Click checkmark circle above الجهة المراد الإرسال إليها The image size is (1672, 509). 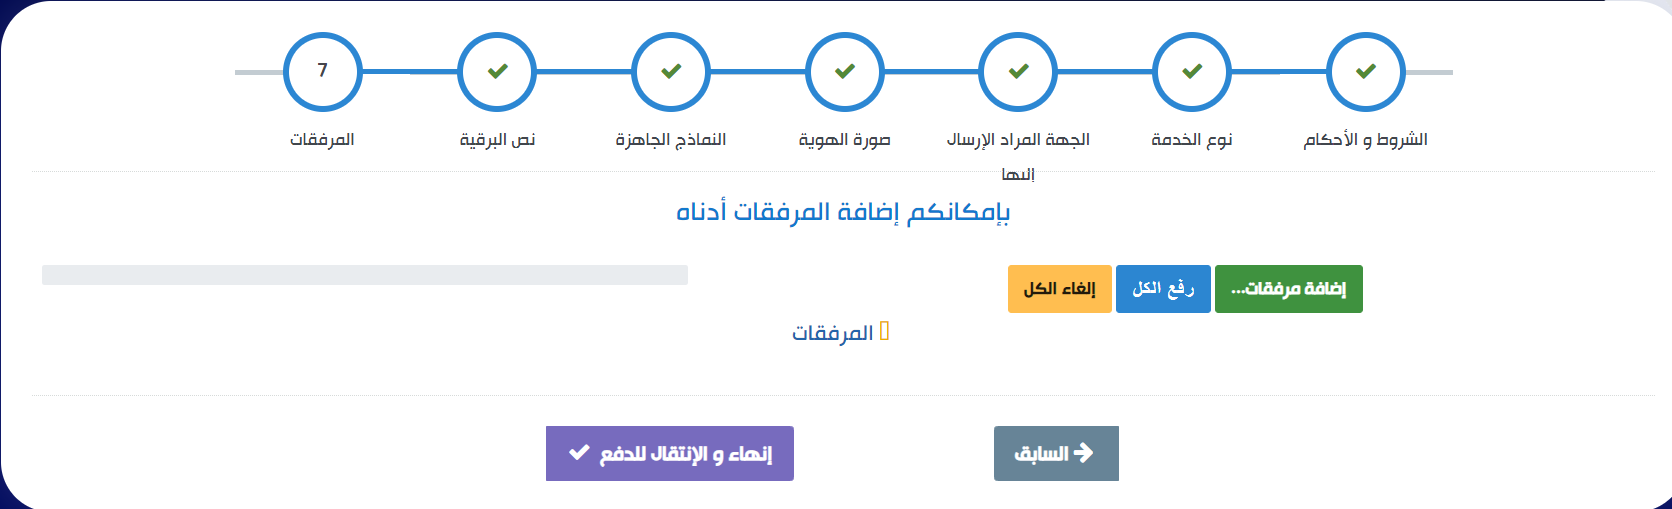pyautogui.click(x=1018, y=71)
